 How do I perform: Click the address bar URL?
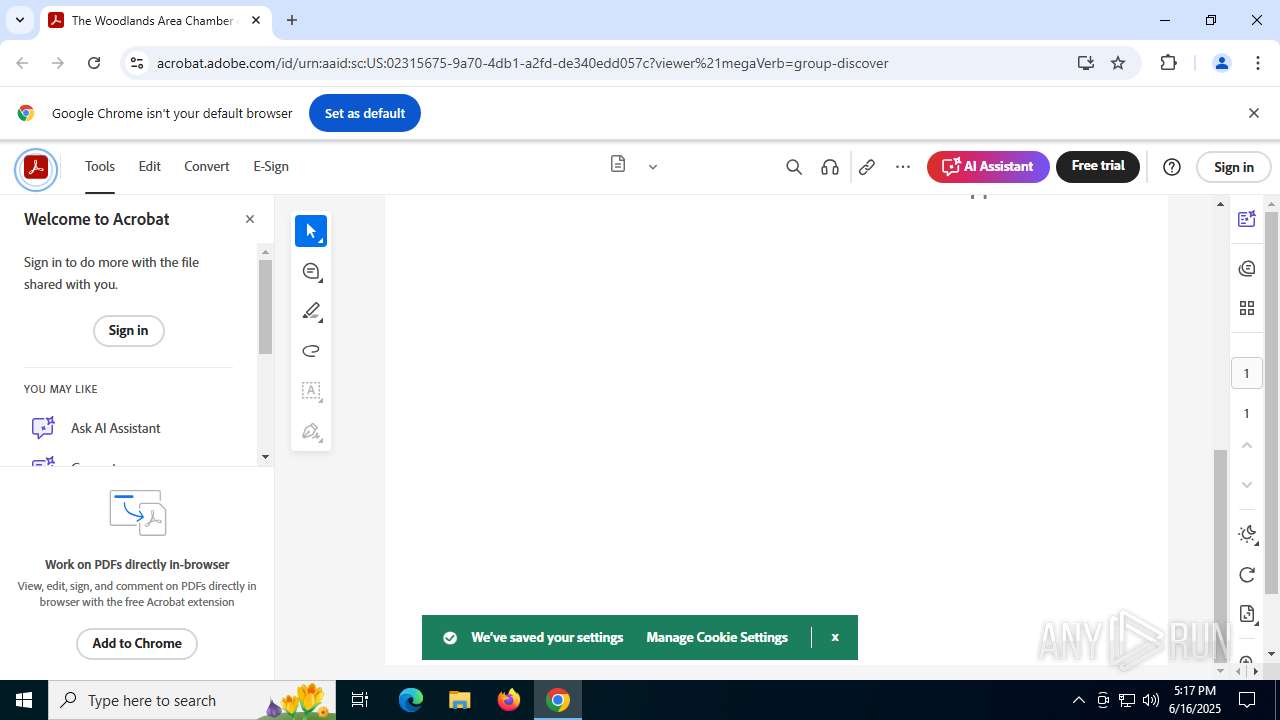(x=522, y=63)
